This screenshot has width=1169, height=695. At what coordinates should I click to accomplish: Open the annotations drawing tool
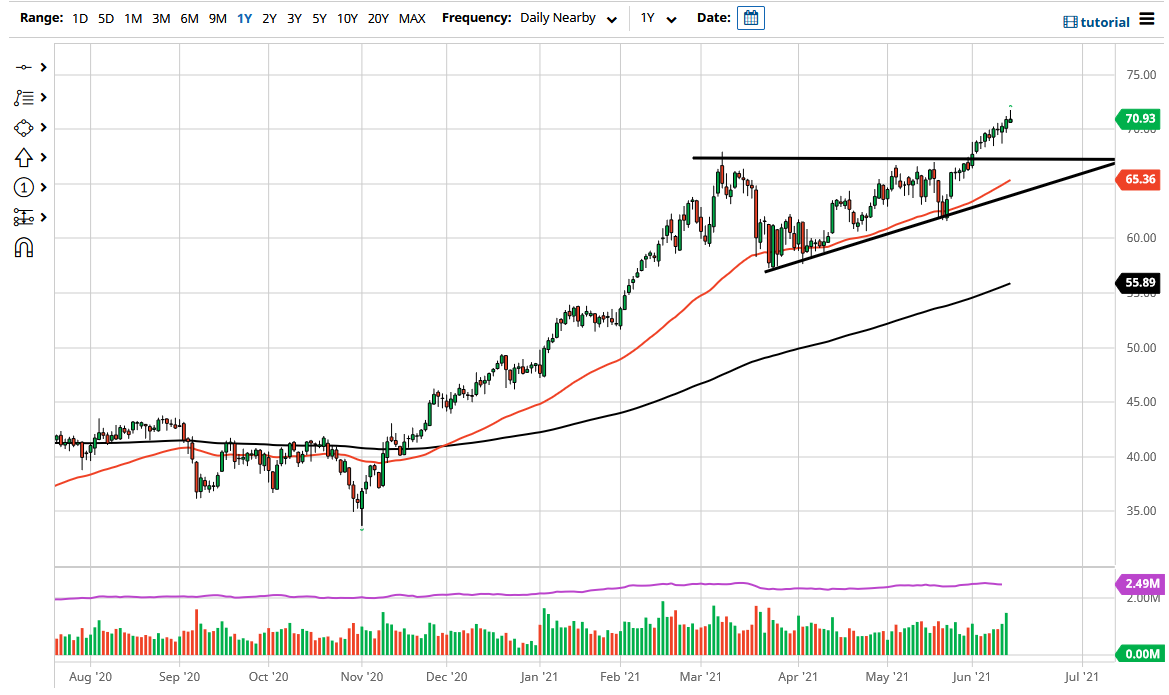26,97
